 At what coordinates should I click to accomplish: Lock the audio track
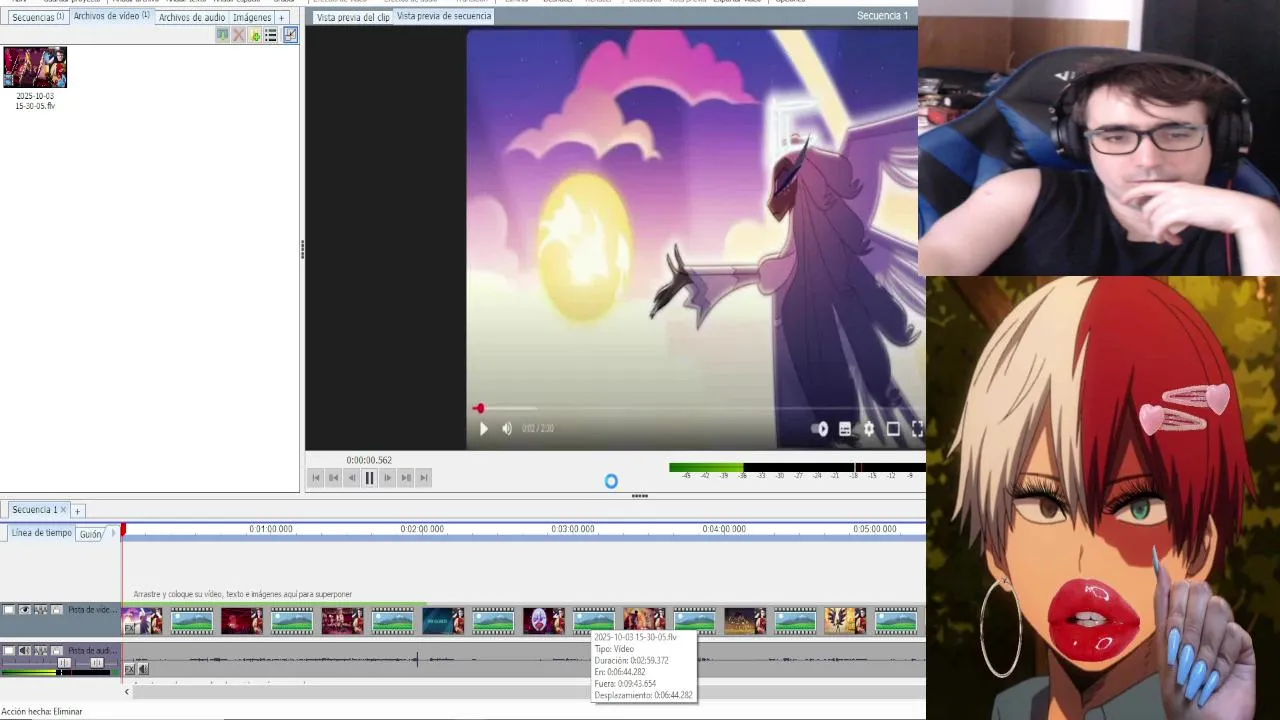[x=57, y=651]
